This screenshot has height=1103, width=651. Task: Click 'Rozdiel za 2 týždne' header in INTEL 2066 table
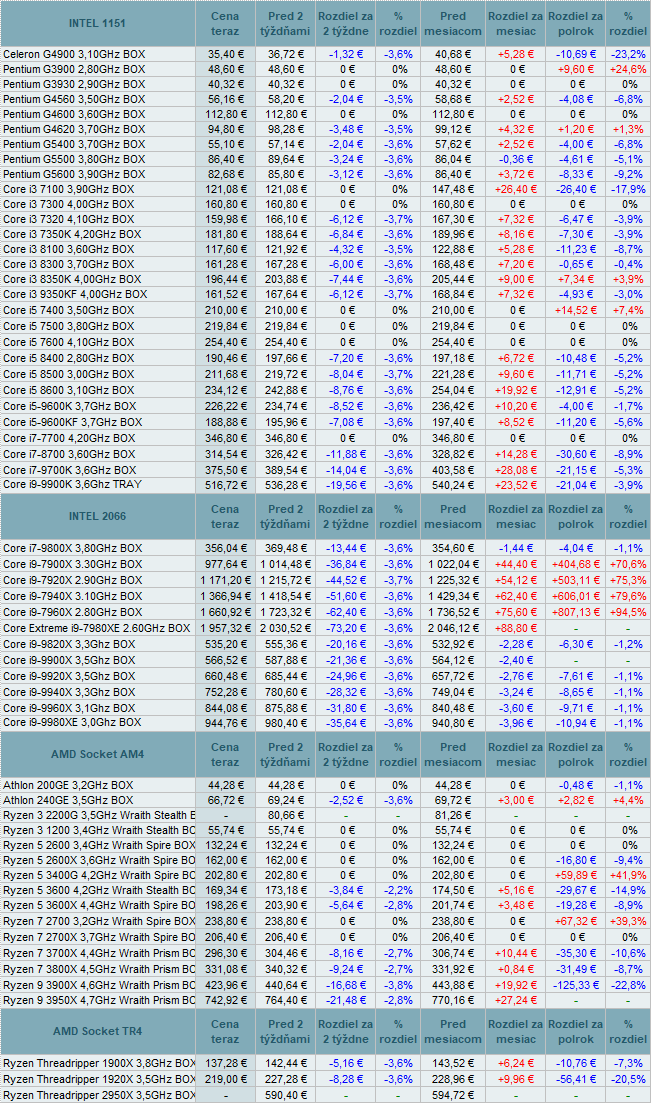[x=346, y=516]
